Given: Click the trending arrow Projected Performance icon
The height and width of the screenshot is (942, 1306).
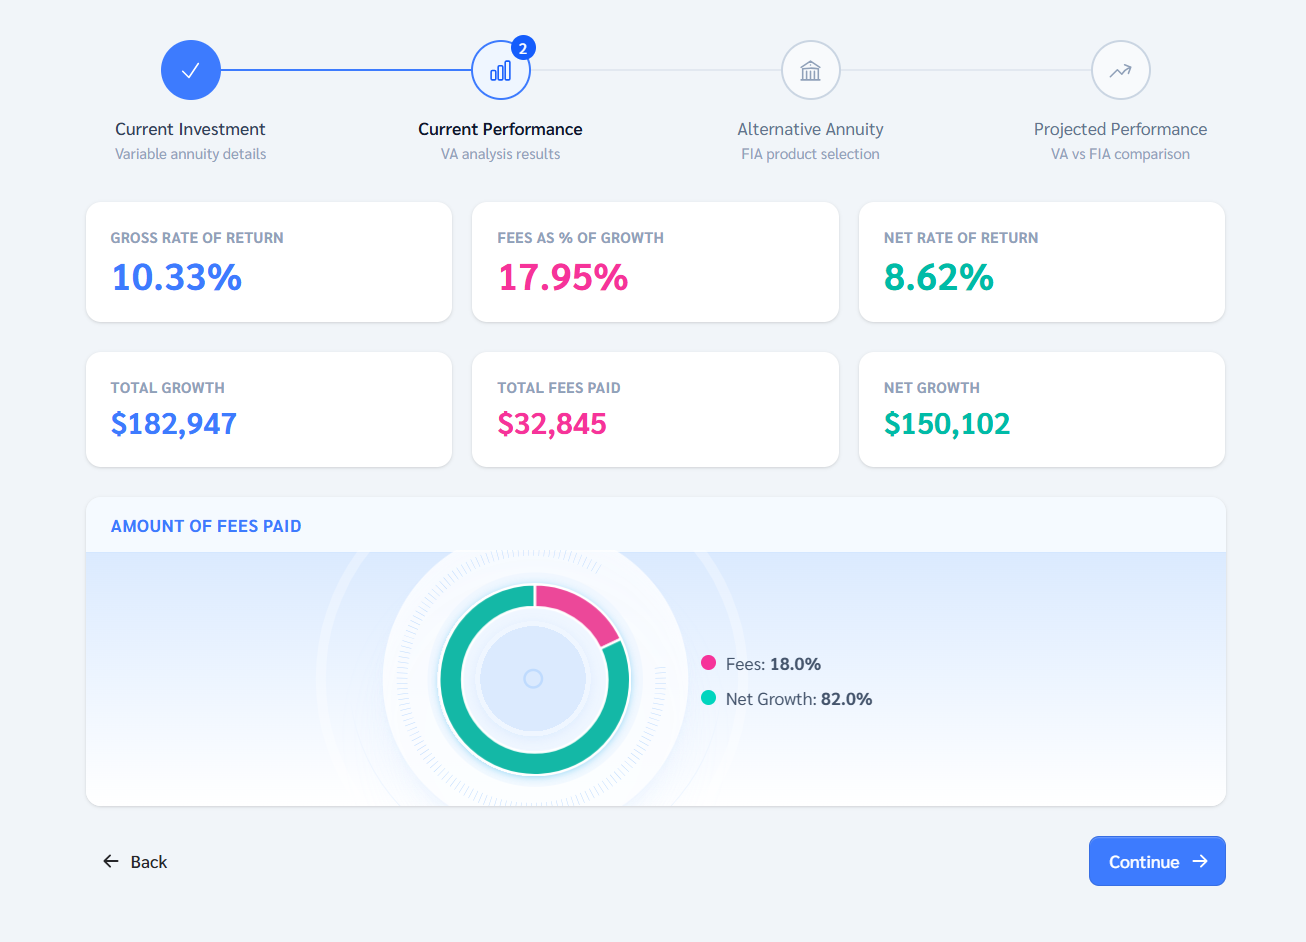Looking at the screenshot, I should click(x=1121, y=70).
